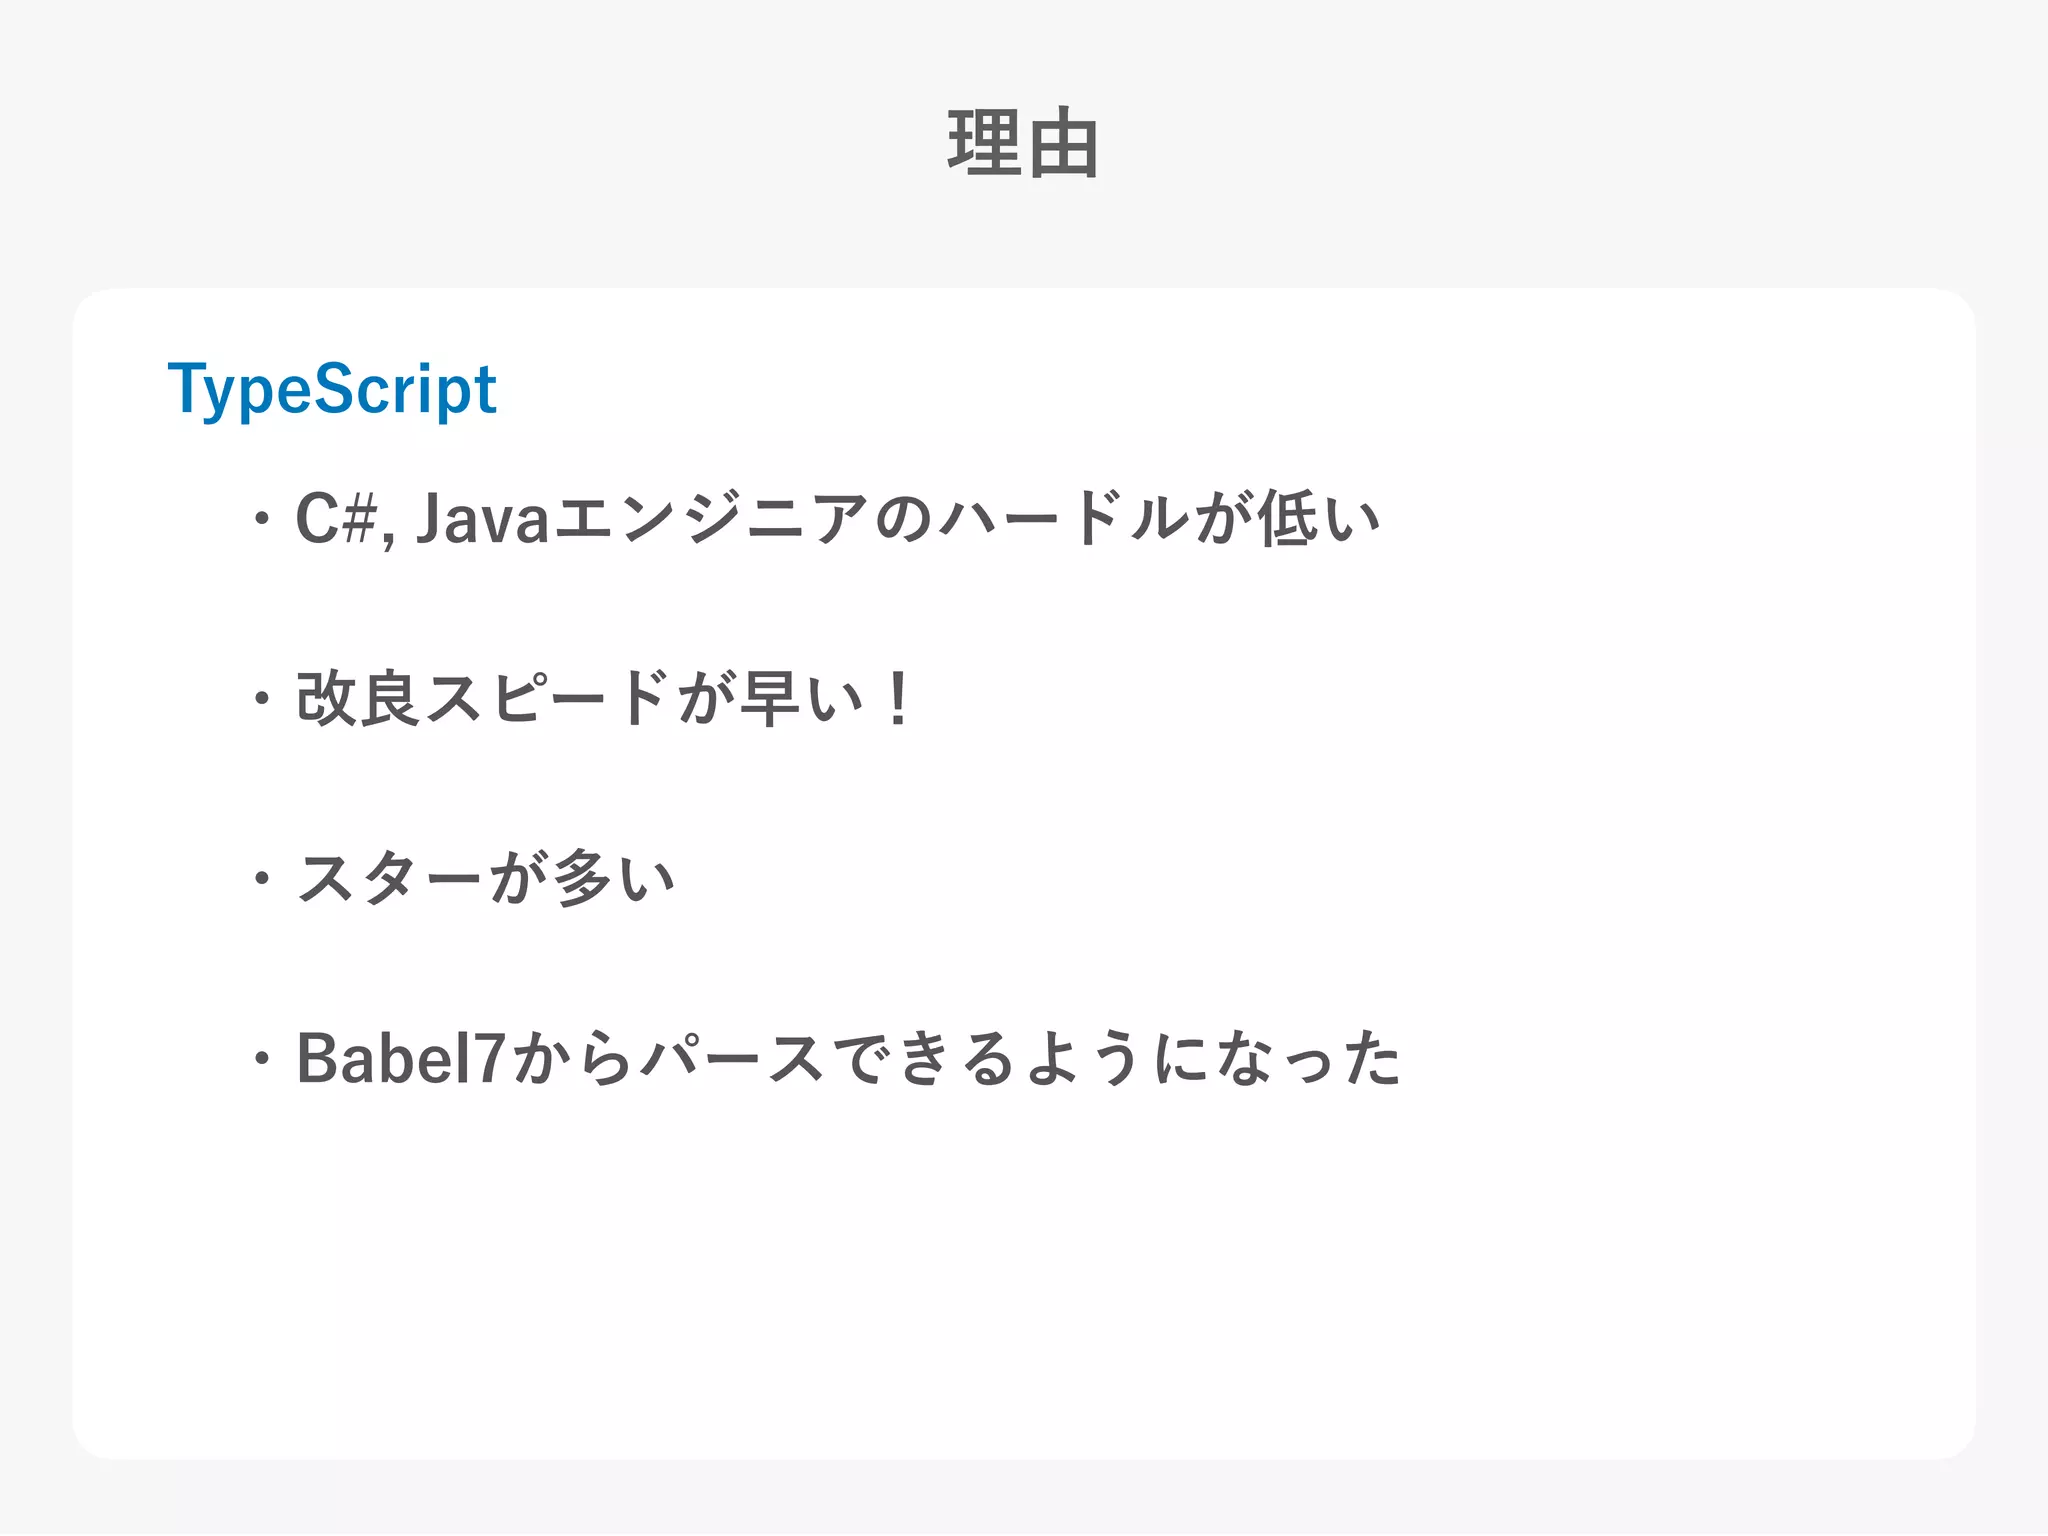The height and width of the screenshot is (1536, 2048).
Task: Click the blue TypeScript heading
Action: click(332, 389)
